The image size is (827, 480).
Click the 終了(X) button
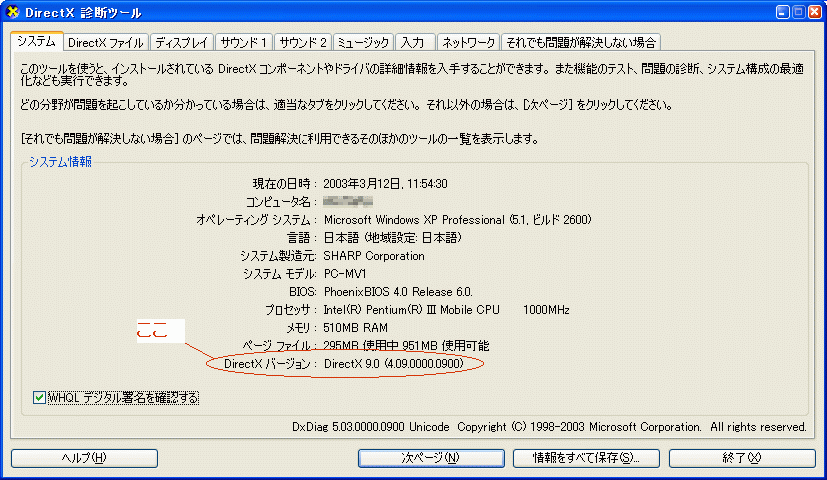coord(742,458)
